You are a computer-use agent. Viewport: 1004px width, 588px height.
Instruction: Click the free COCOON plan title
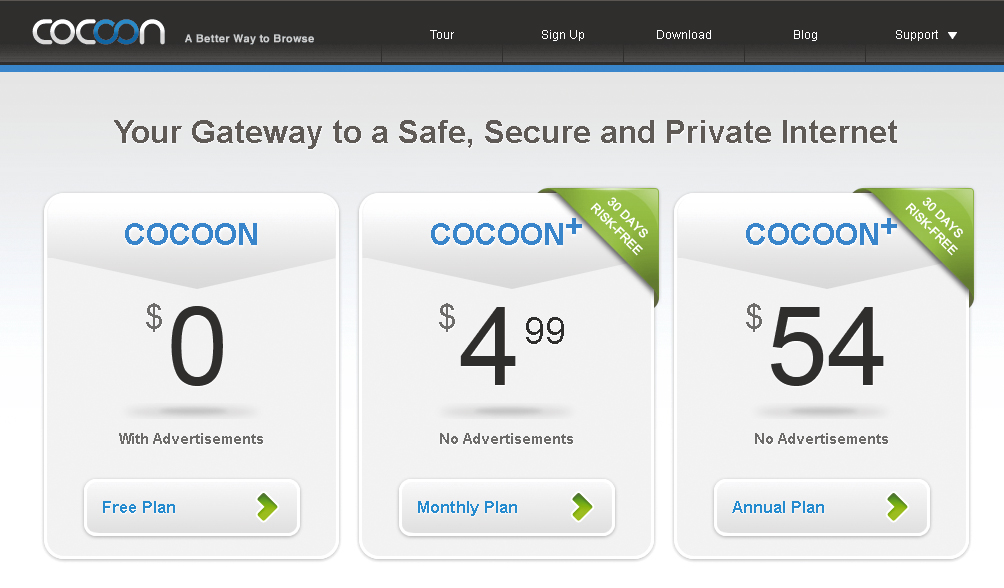point(191,235)
